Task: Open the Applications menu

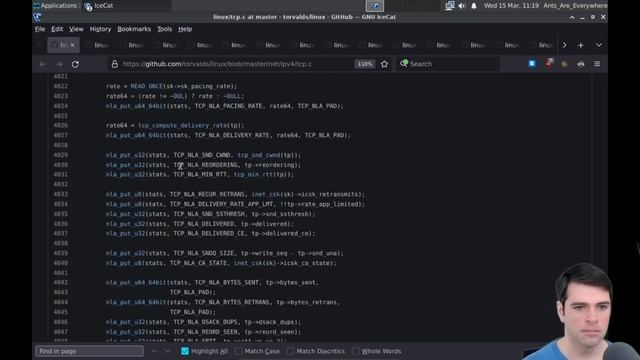Action: click(55, 6)
